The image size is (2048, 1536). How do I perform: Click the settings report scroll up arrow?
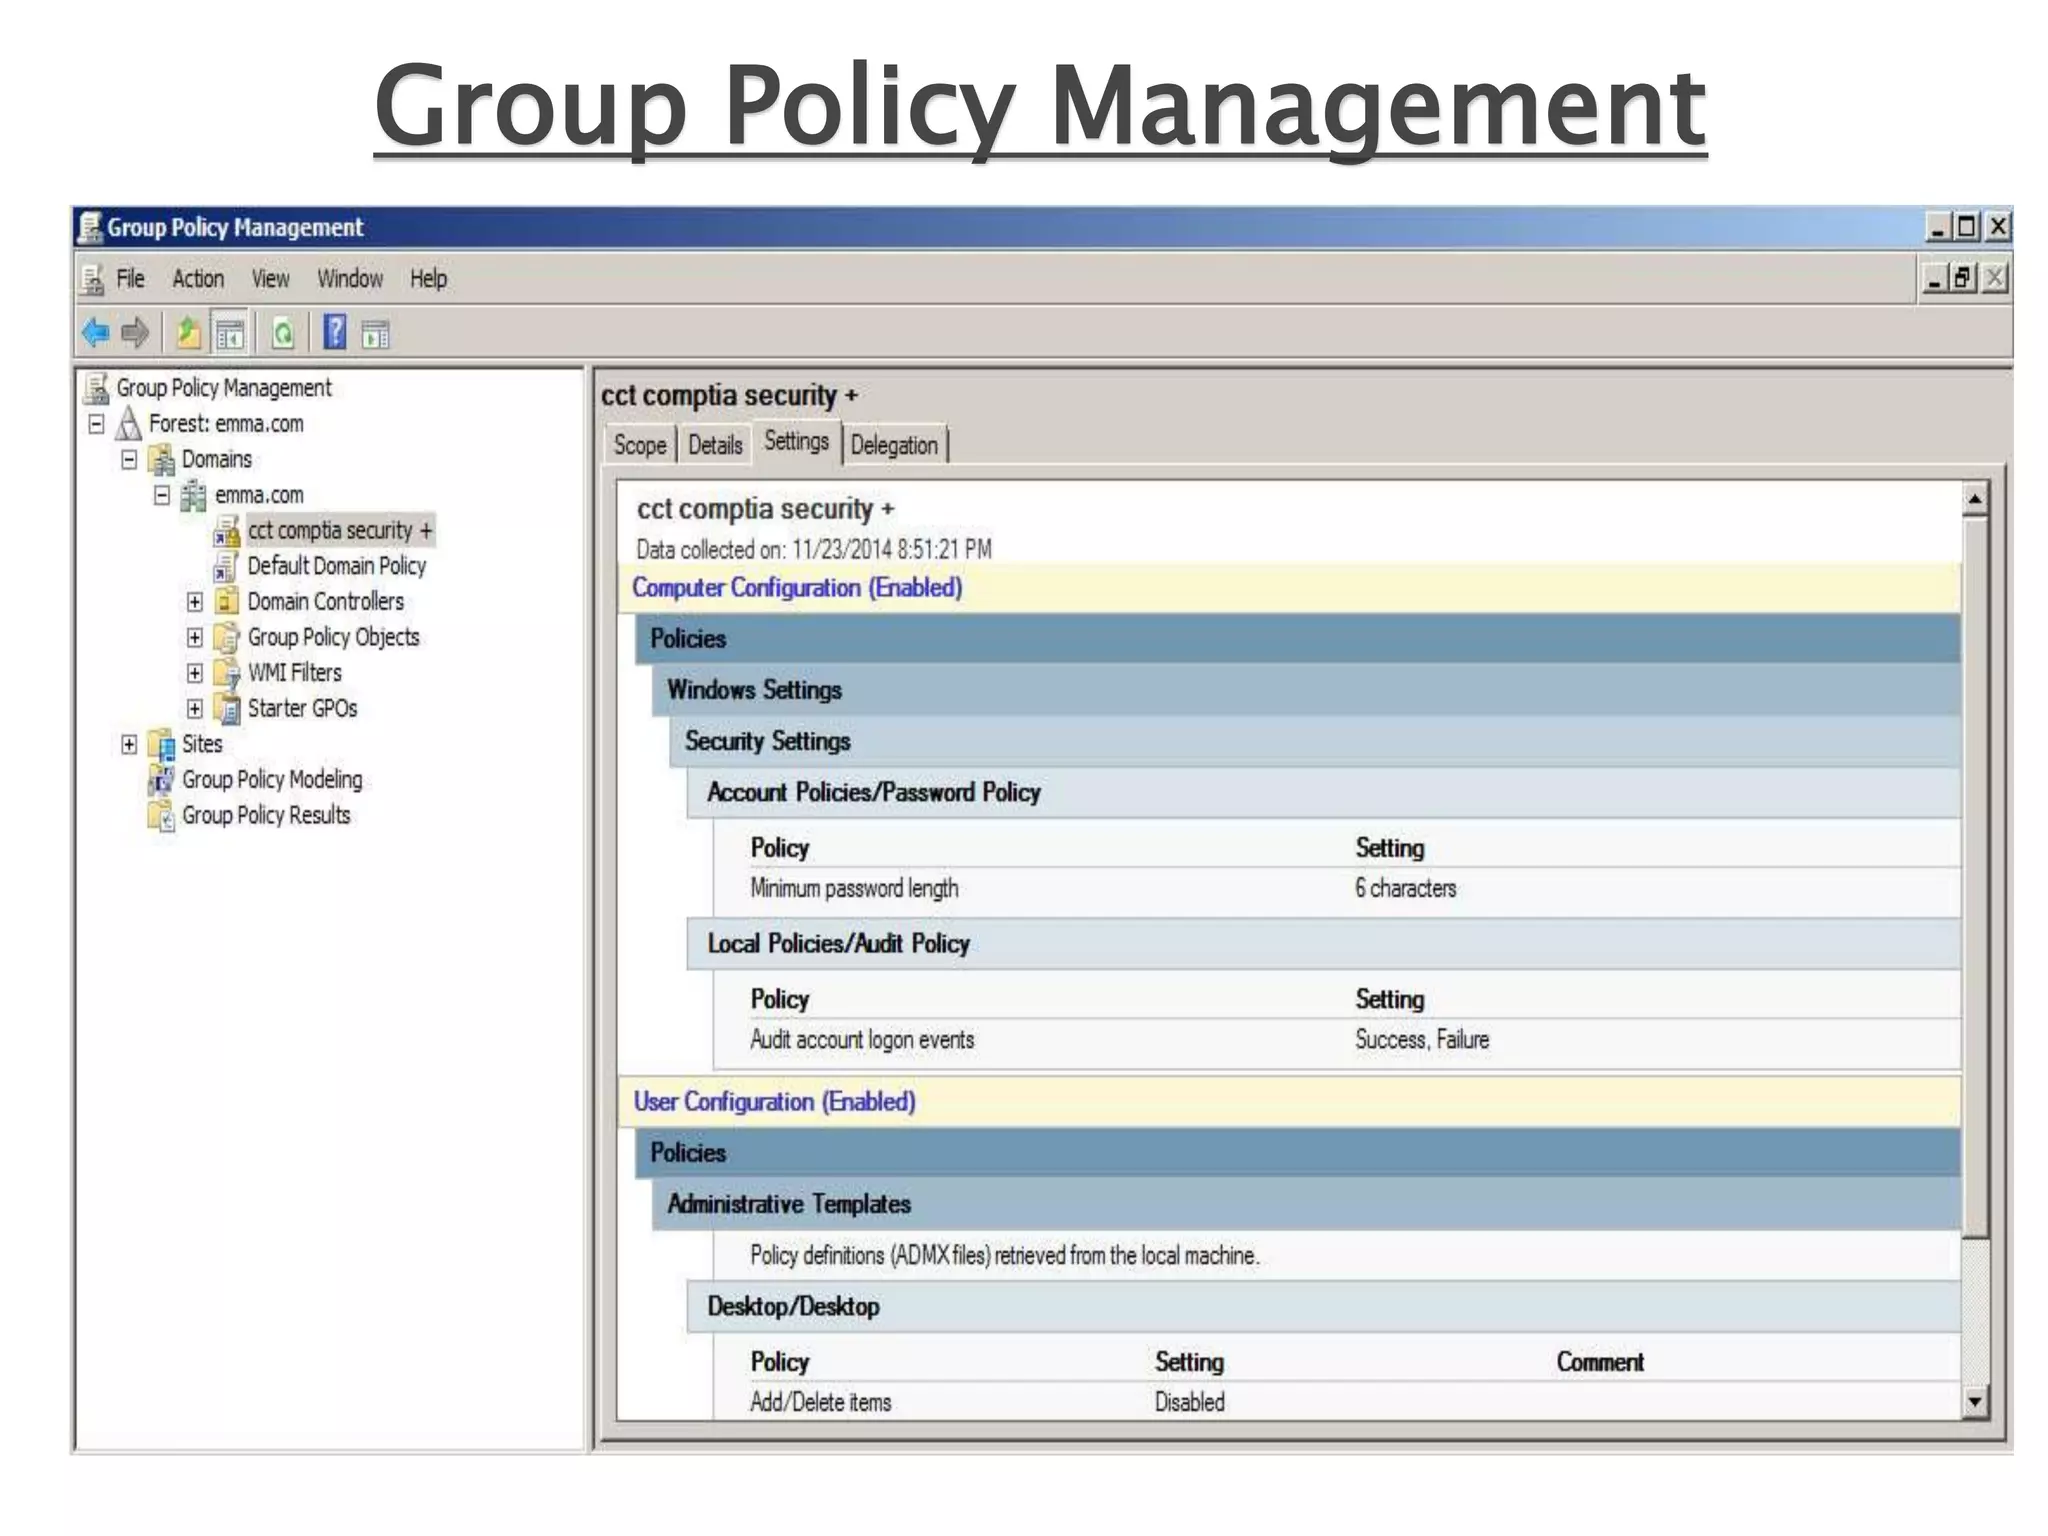tap(1975, 499)
